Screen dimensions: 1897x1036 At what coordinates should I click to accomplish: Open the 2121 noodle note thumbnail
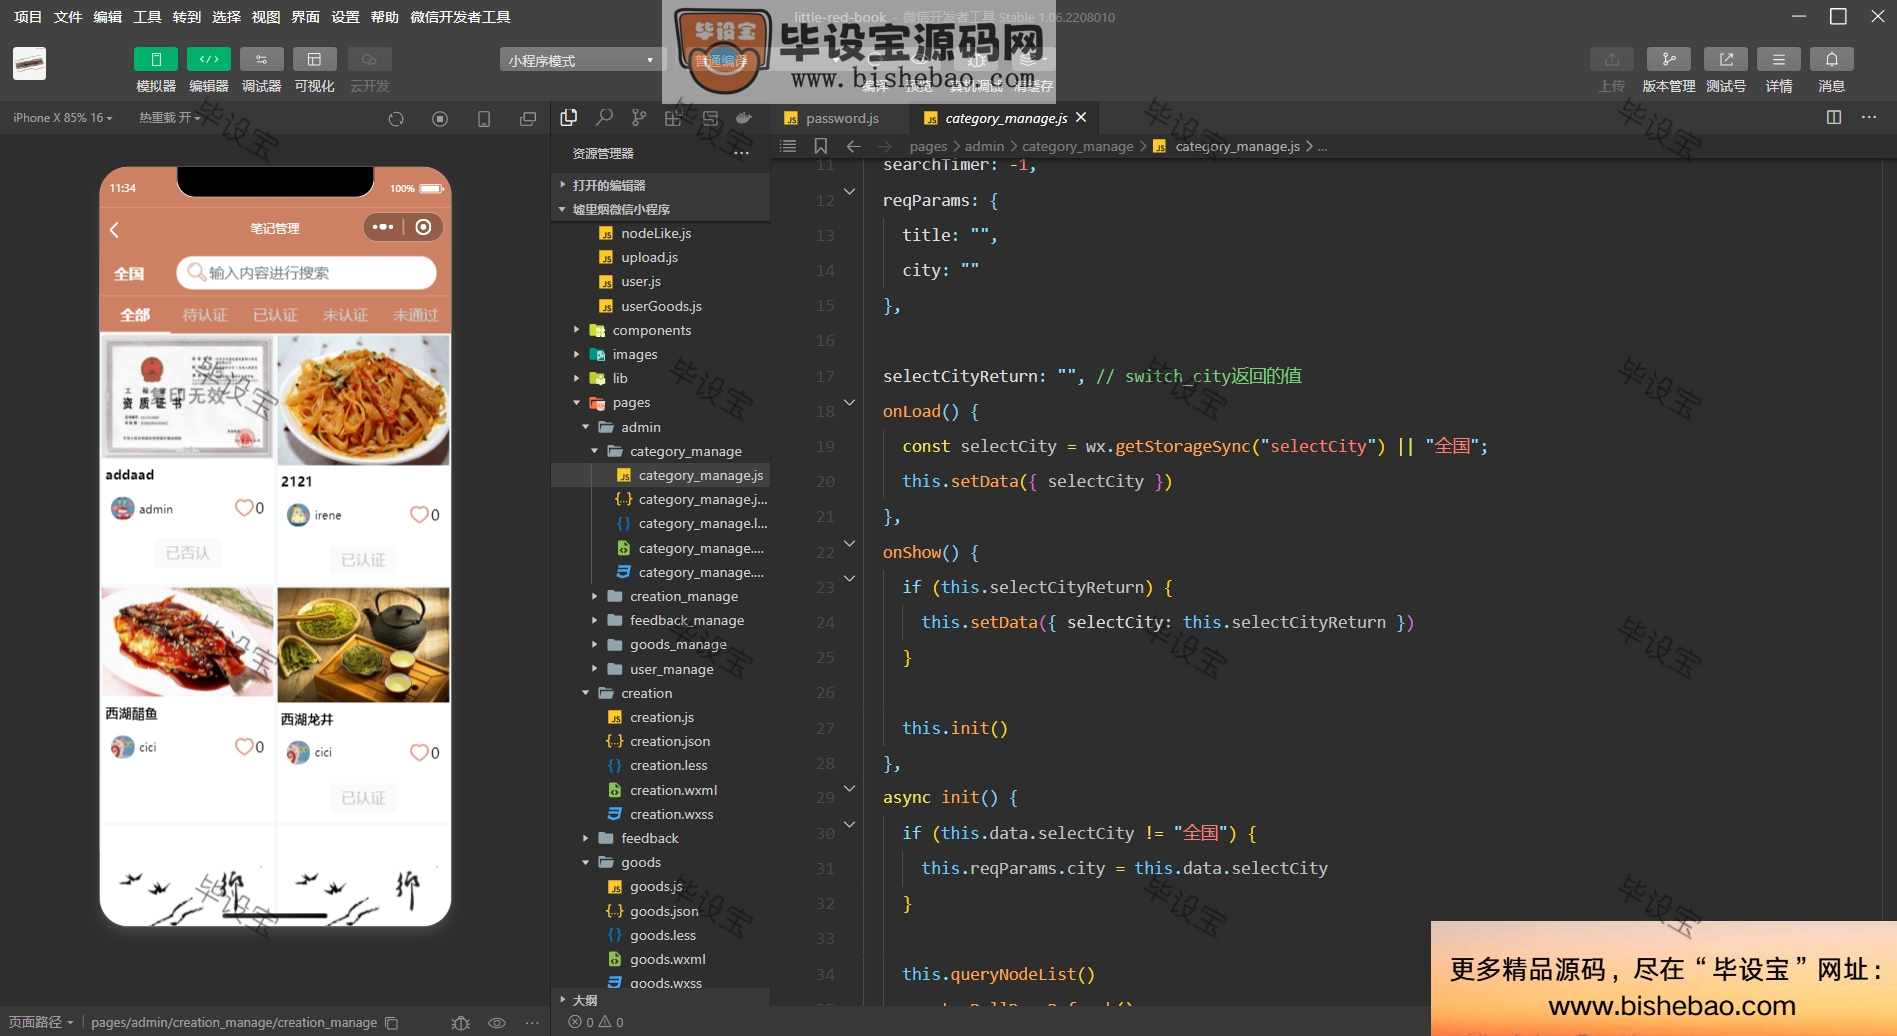(364, 400)
